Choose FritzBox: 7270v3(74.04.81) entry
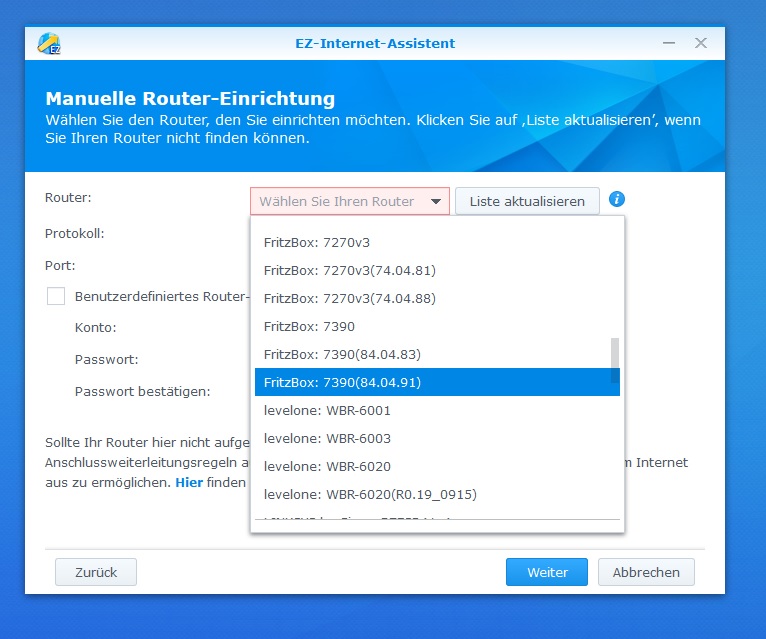766x639 pixels. (437, 270)
